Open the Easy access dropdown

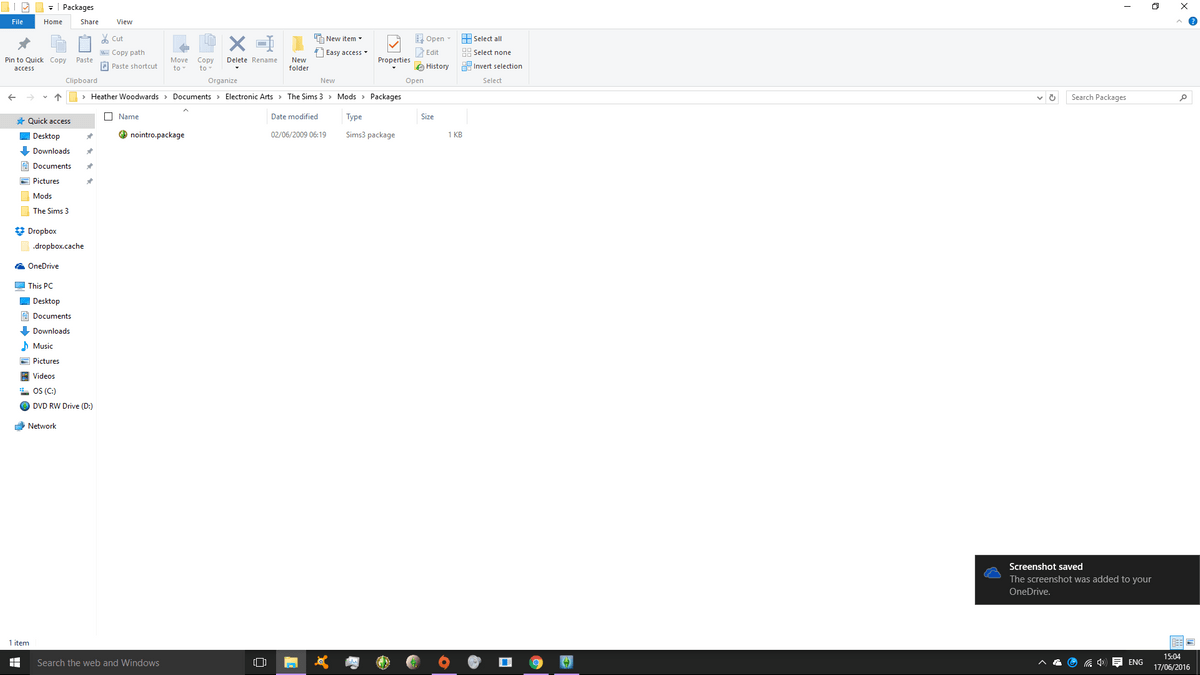[341, 52]
